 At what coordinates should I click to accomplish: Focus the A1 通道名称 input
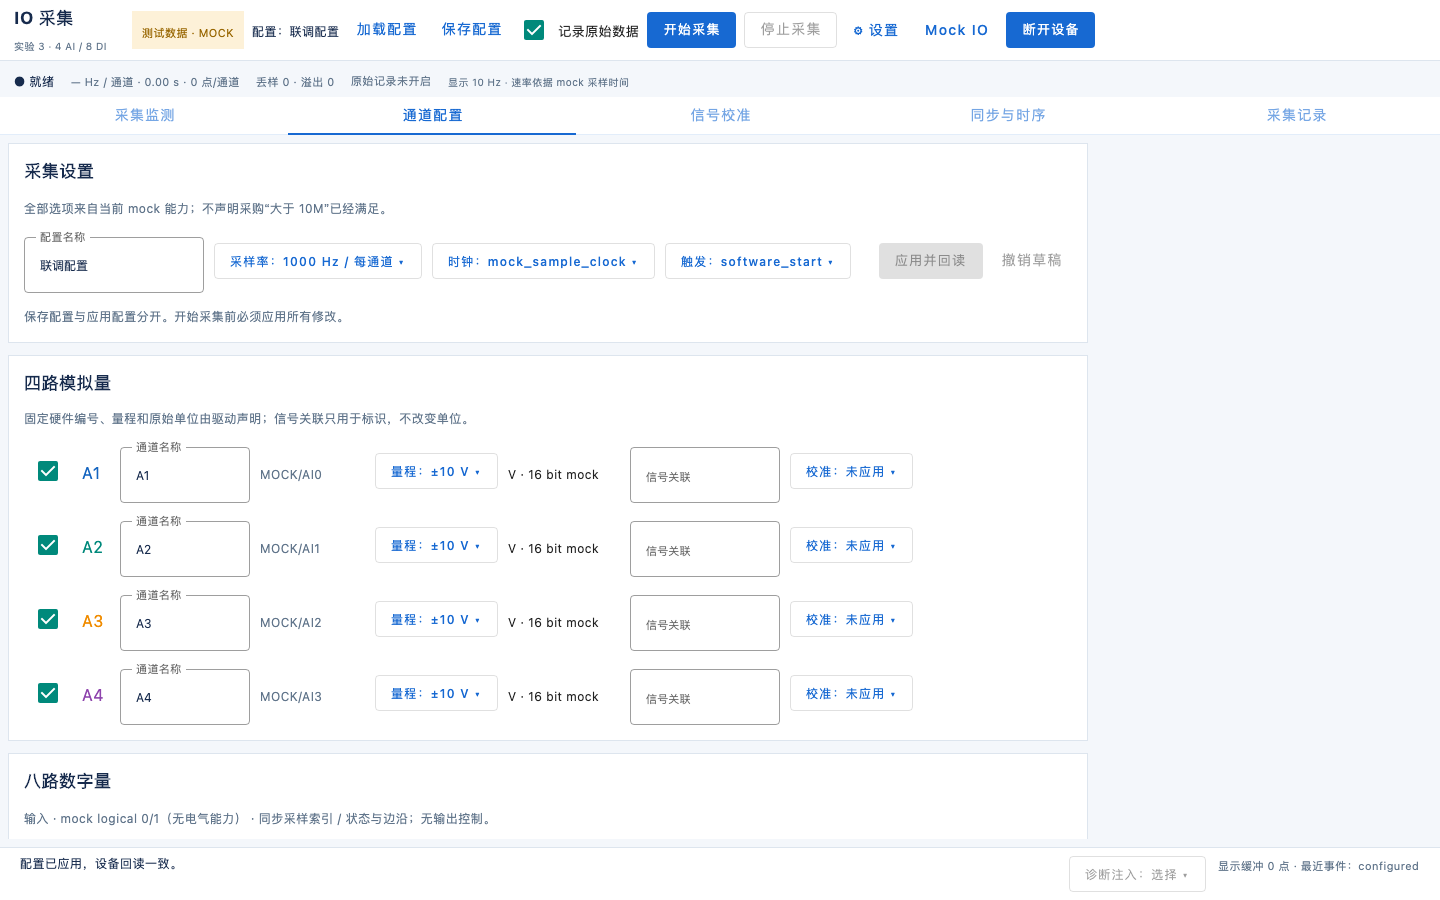pos(185,475)
